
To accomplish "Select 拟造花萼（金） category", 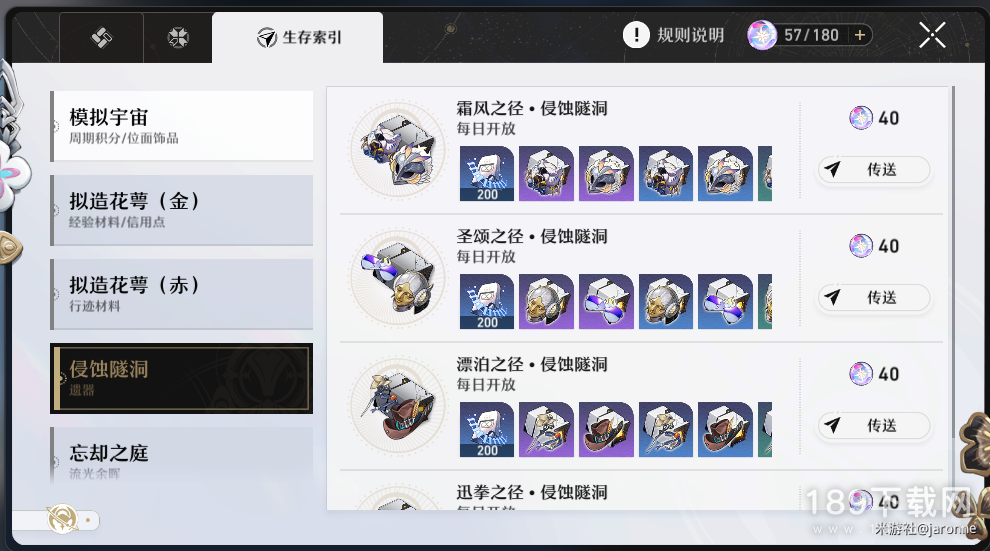I will click(x=182, y=210).
